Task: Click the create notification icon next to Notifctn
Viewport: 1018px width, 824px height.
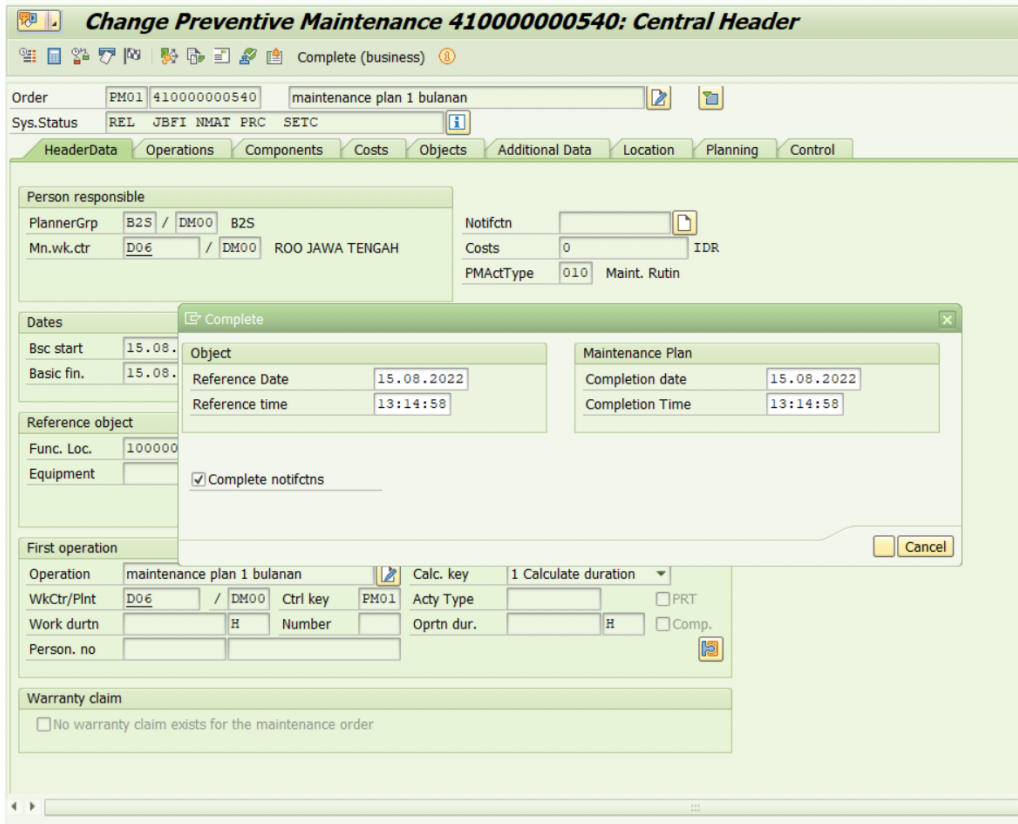Action: click(x=684, y=222)
